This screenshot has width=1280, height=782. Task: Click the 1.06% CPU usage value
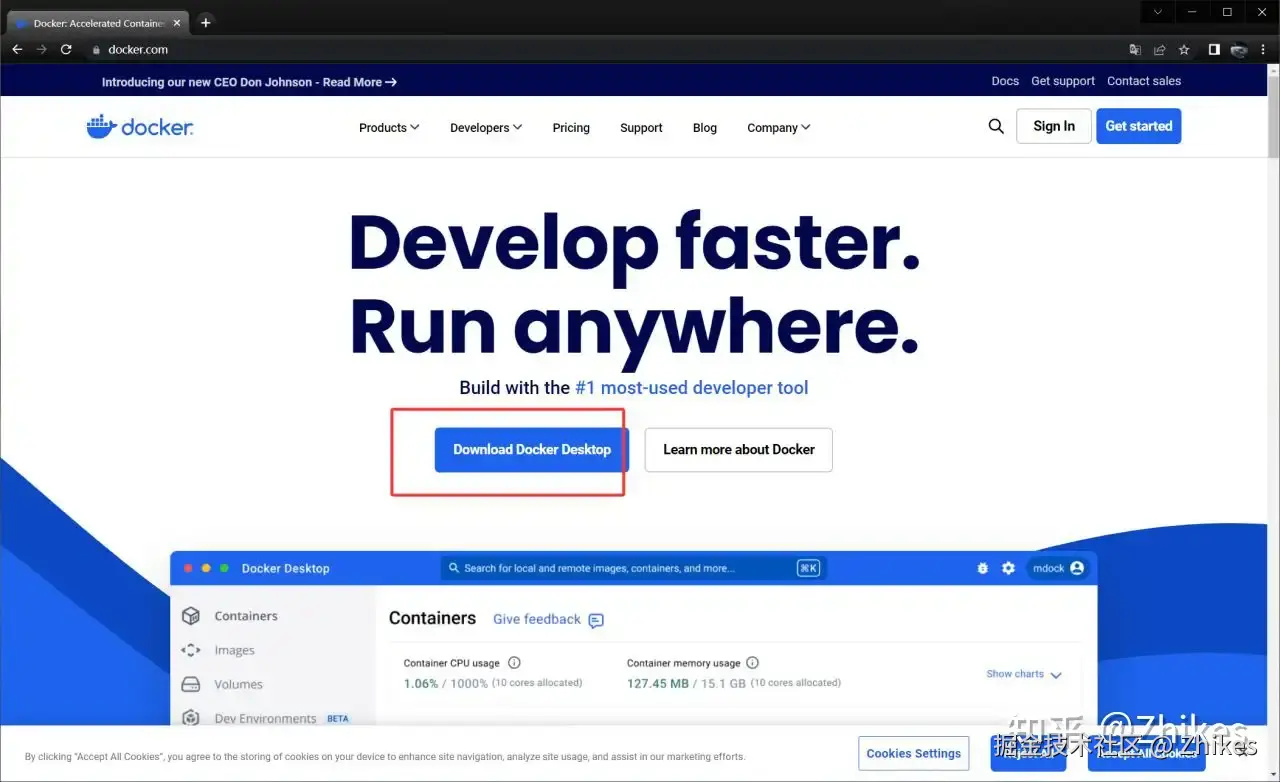pos(421,684)
